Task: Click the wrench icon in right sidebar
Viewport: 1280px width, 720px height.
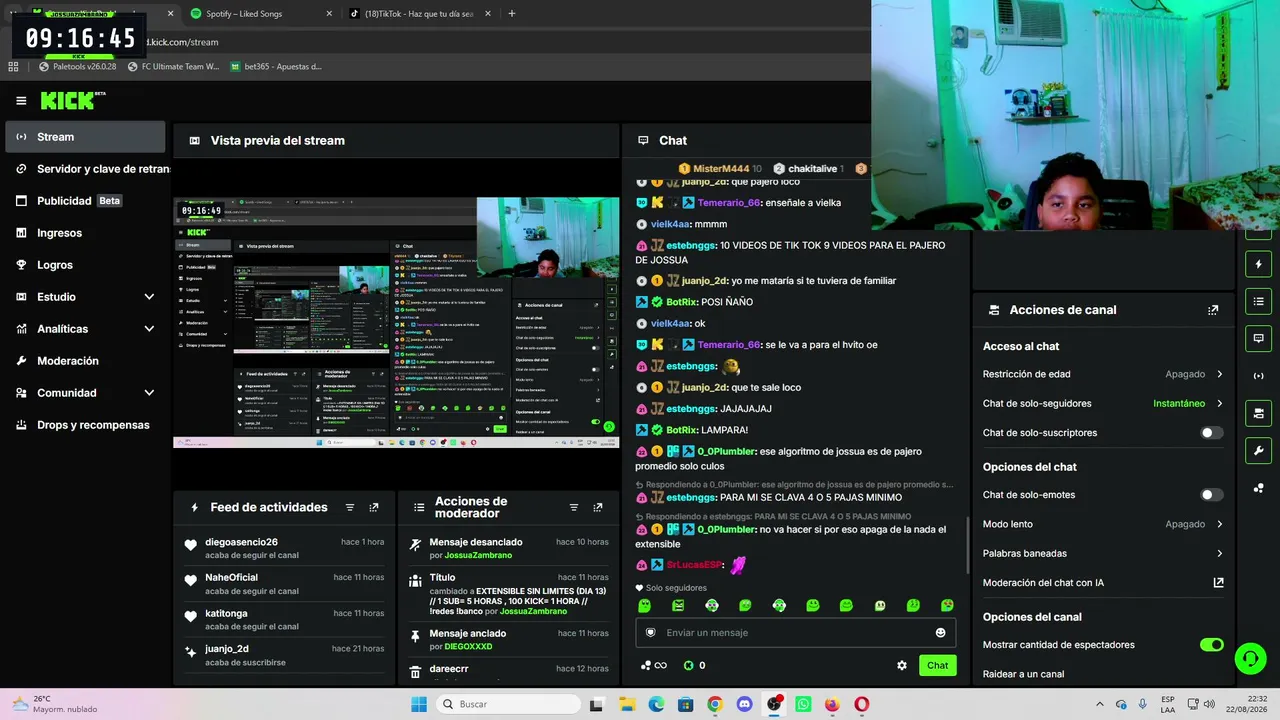Action: (1258, 449)
